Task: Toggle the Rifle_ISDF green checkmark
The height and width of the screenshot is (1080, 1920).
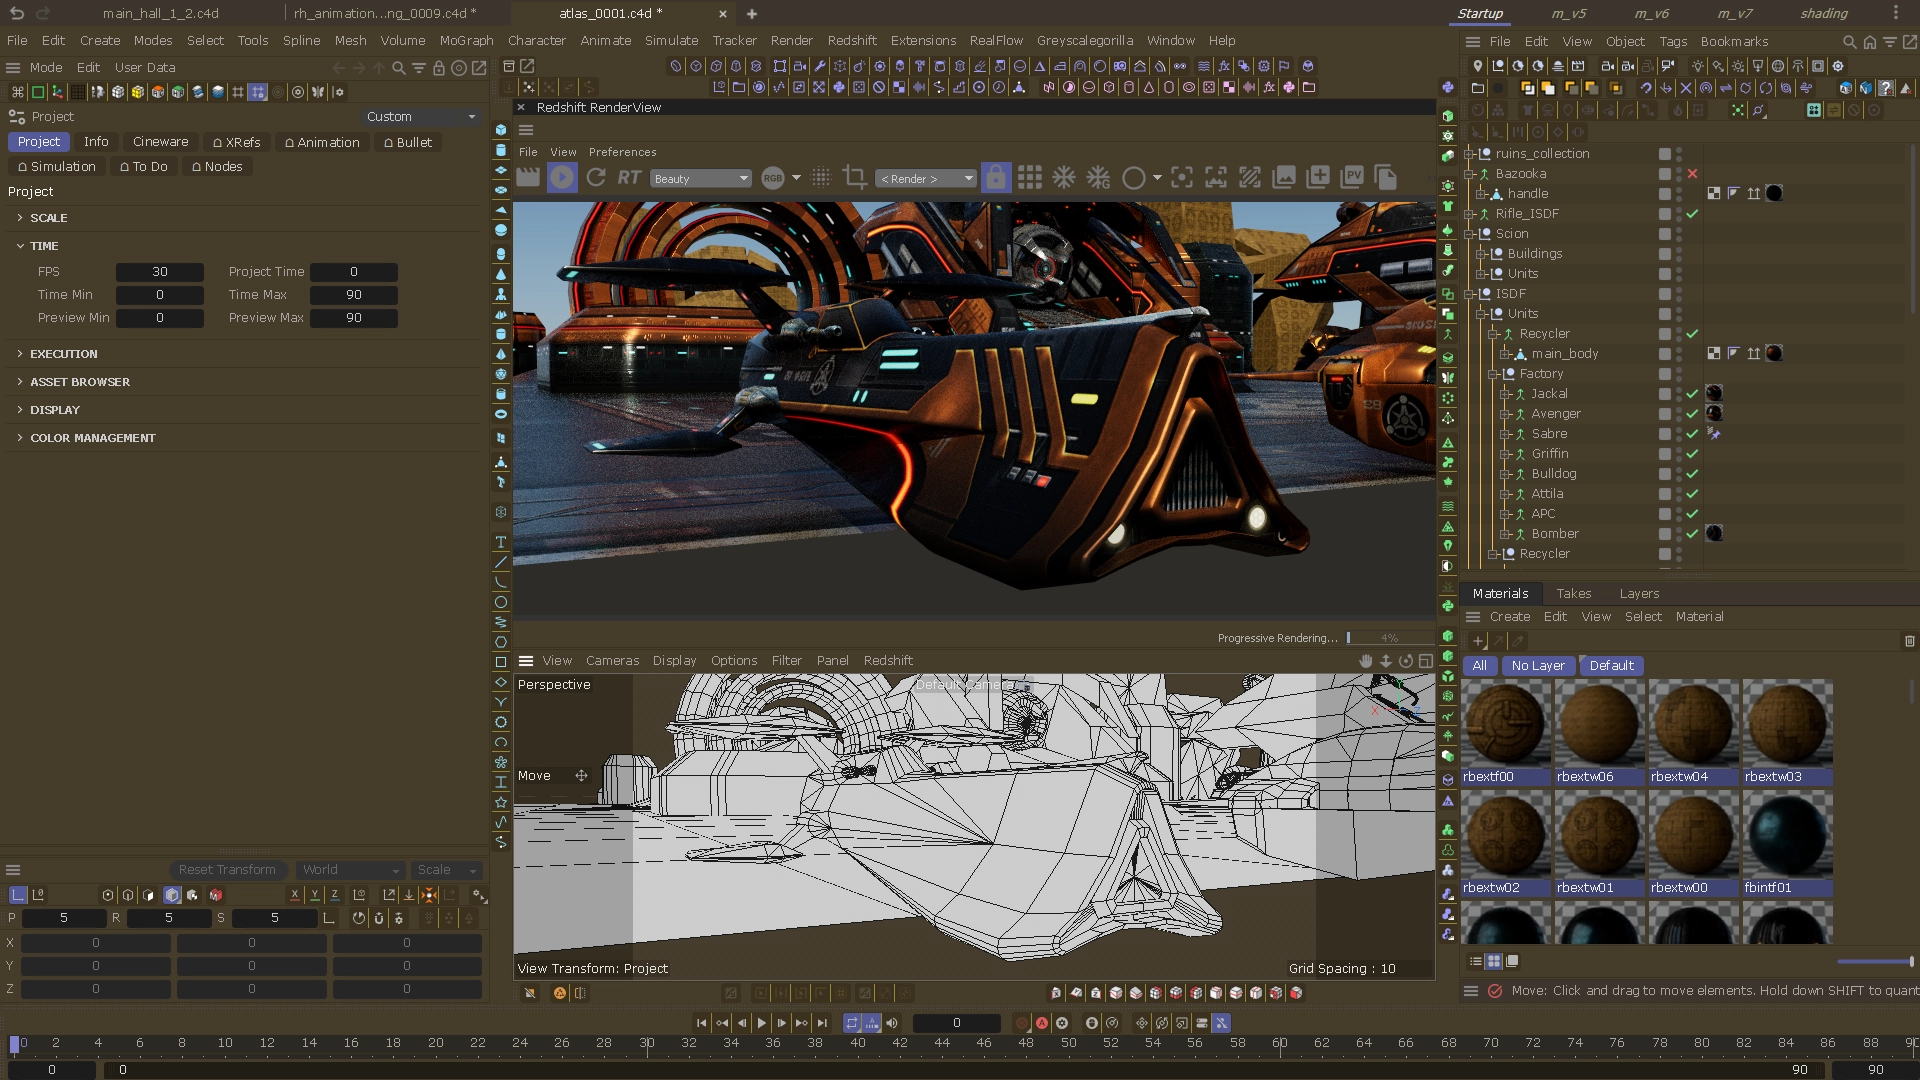Action: [1692, 214]
